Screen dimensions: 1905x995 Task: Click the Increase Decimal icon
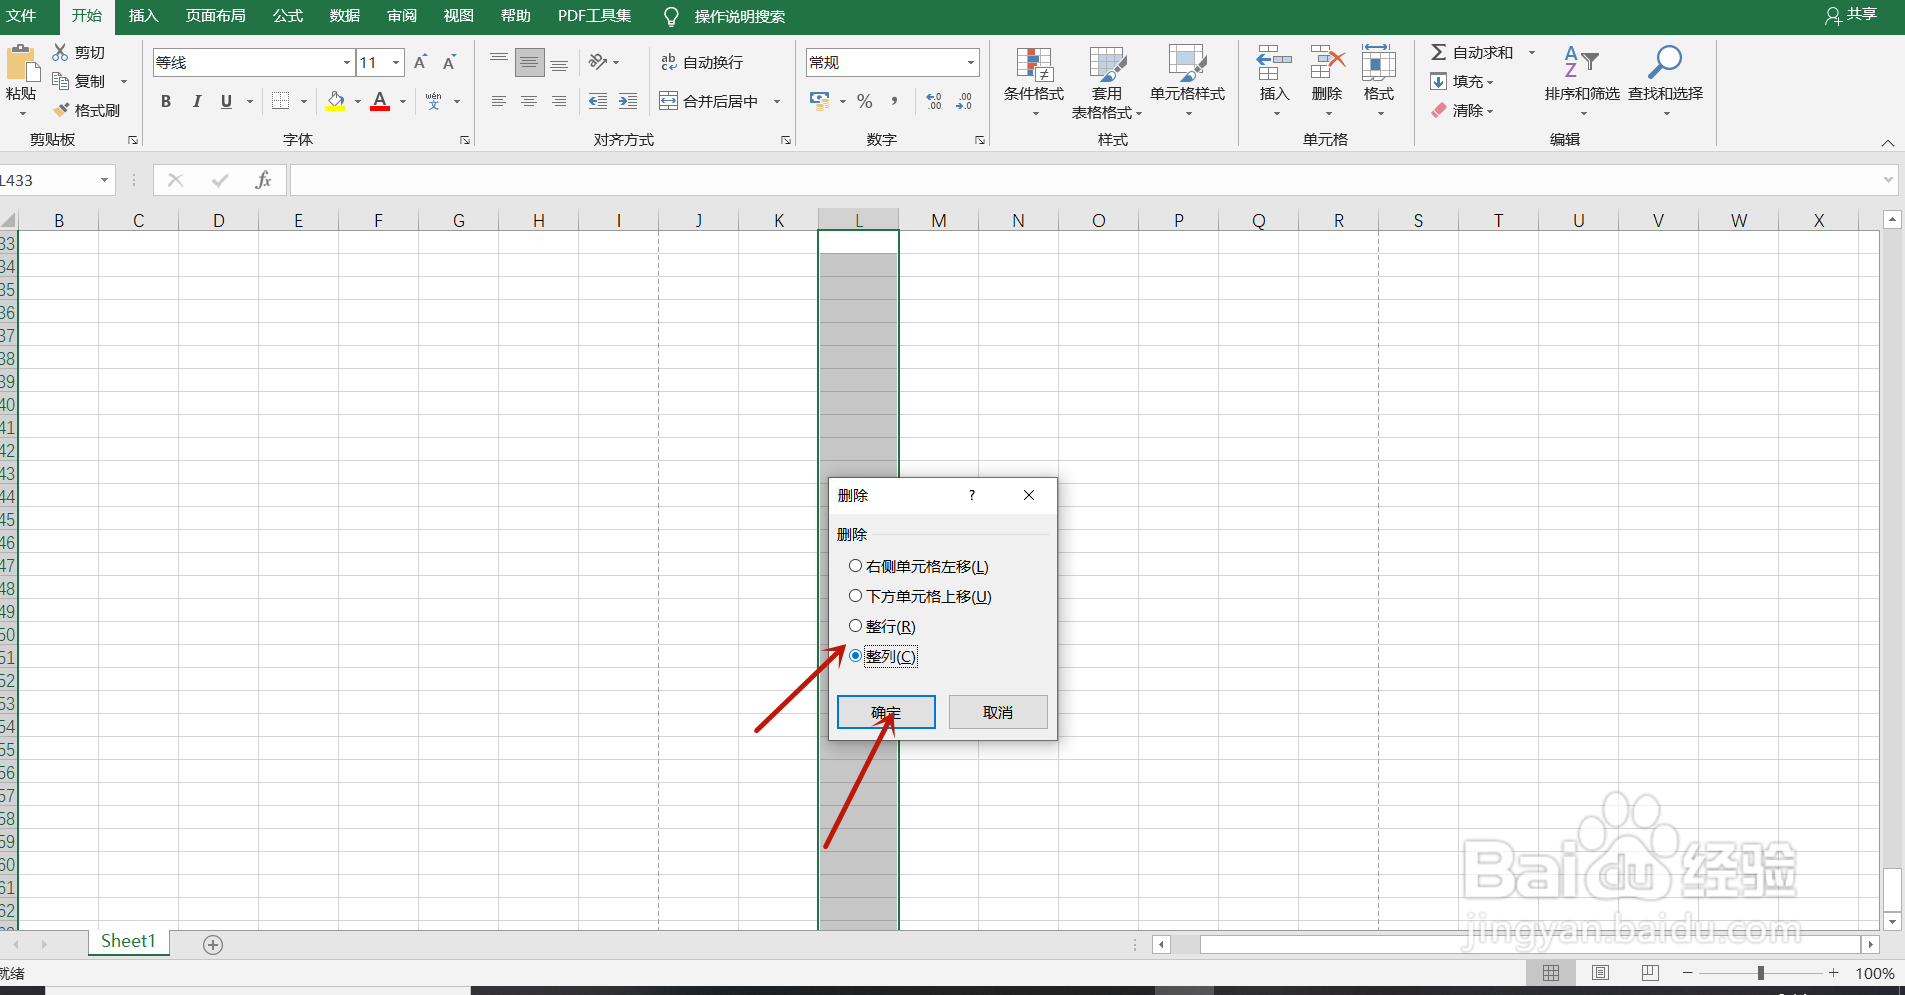pos(934,101)
